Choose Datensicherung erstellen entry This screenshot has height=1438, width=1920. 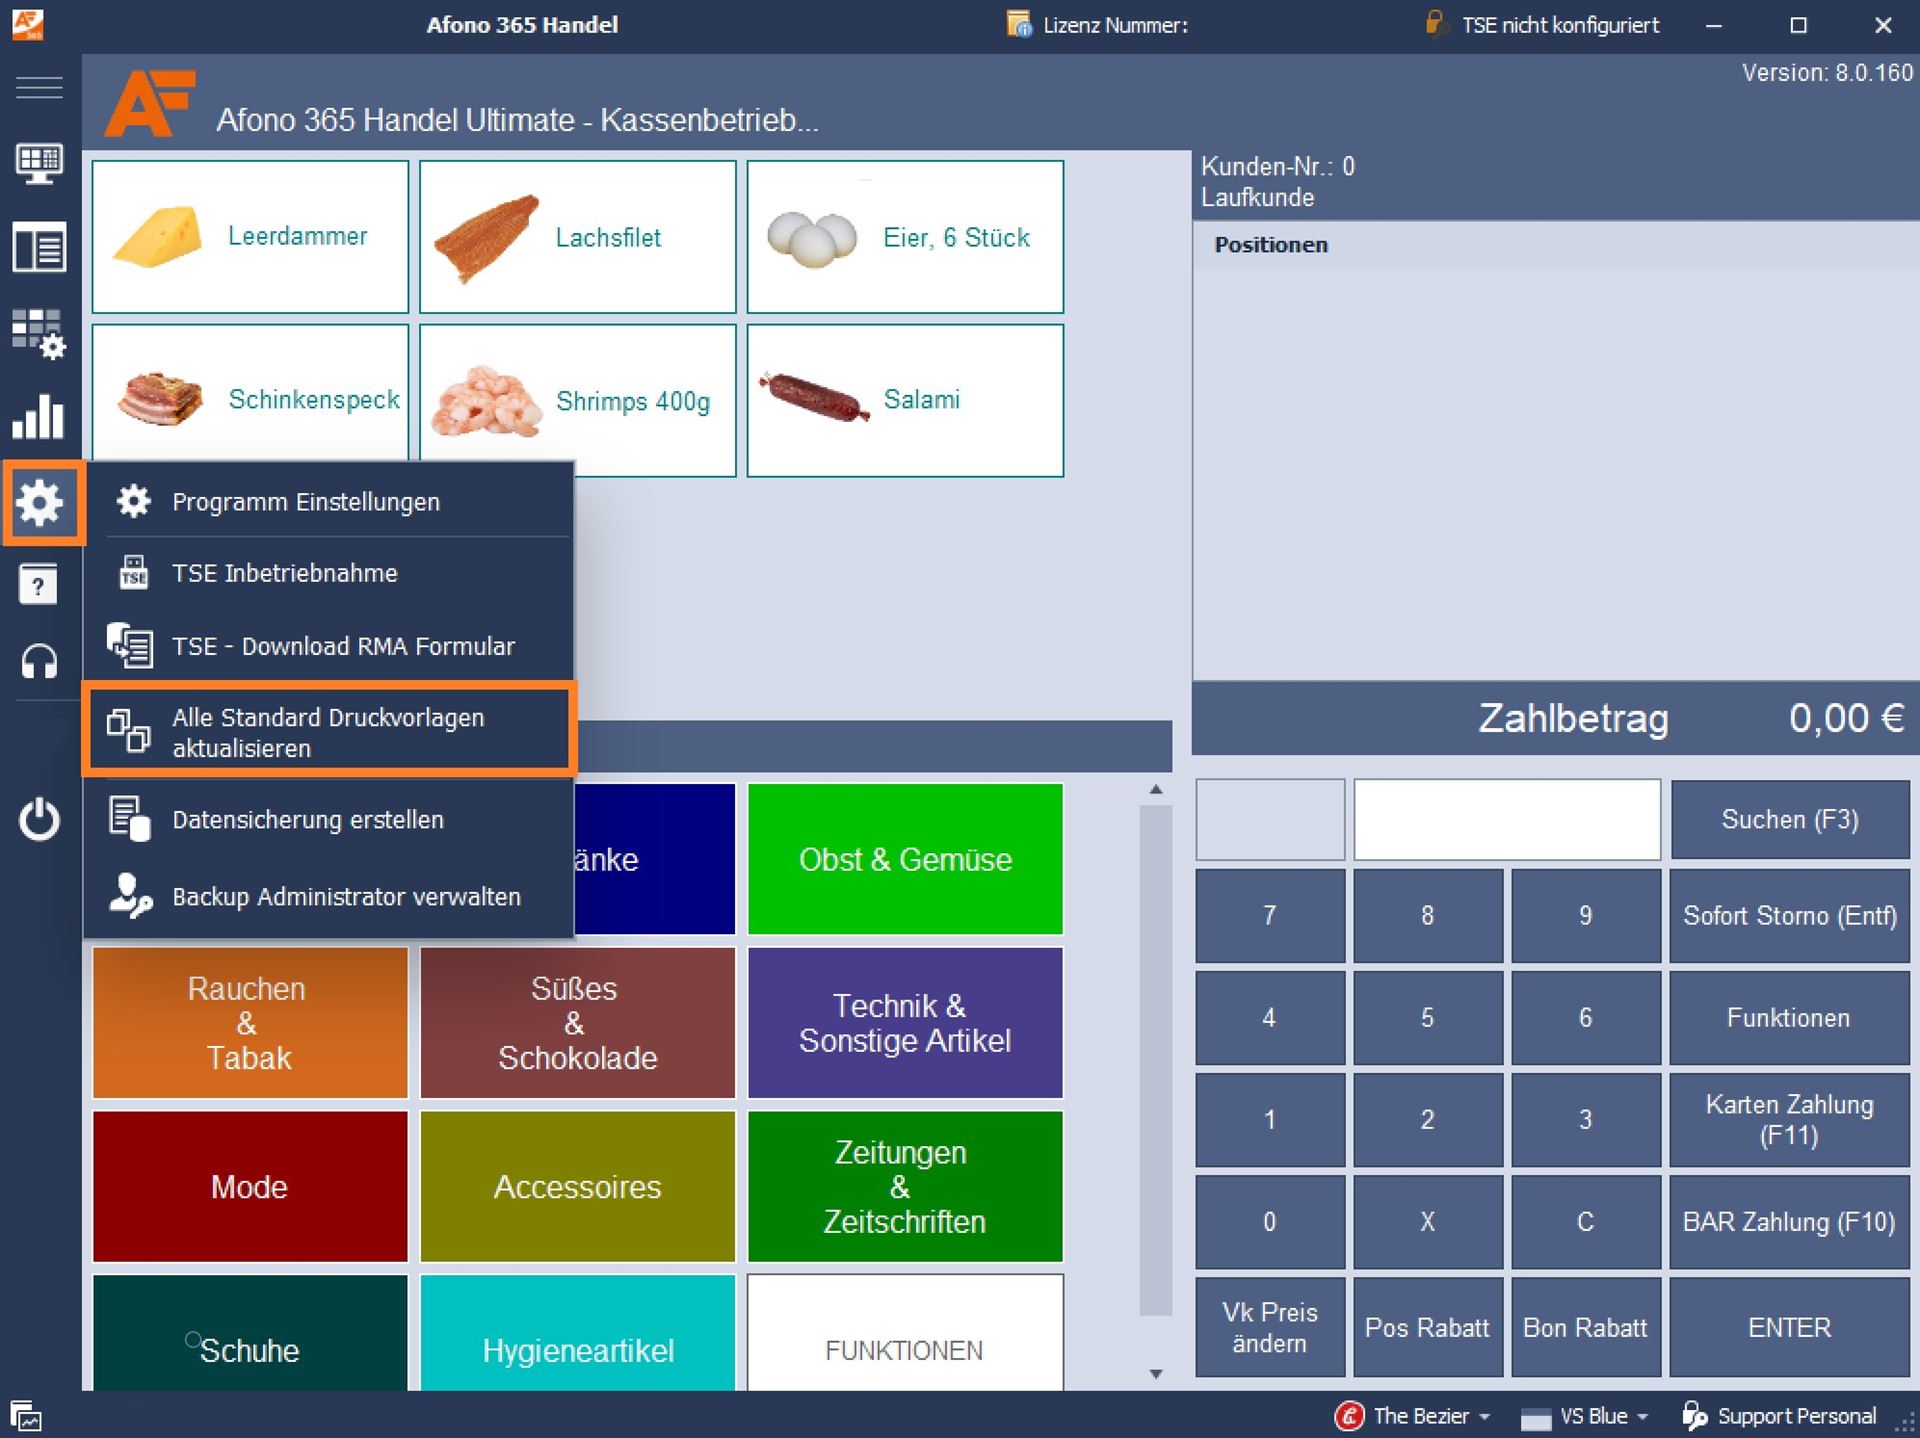[329, 819]
